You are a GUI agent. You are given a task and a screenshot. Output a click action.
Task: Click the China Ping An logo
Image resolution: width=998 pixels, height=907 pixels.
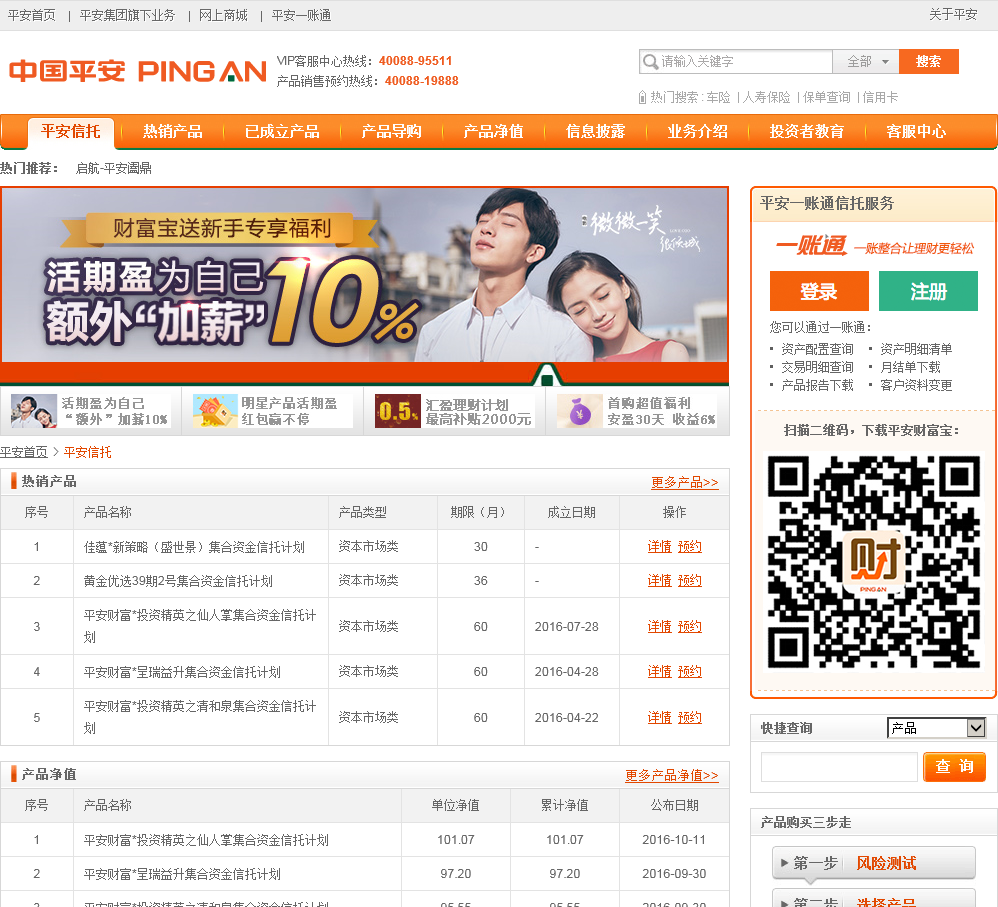pos(137,71)
